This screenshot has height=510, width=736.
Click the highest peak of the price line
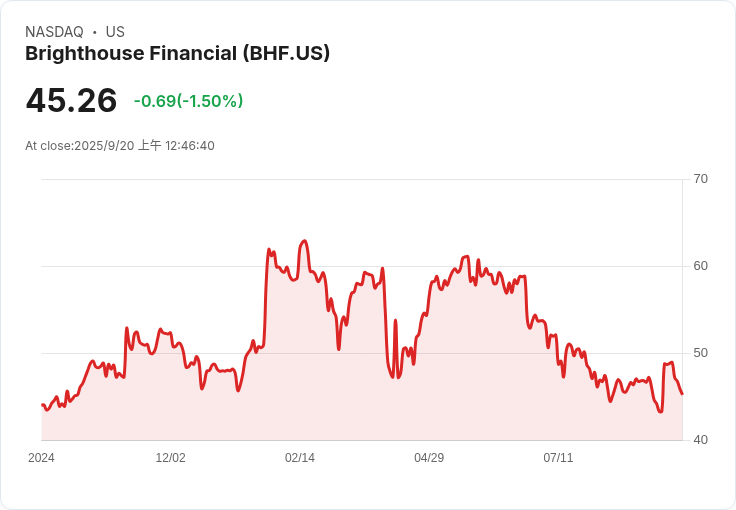[x=304, y=241]
